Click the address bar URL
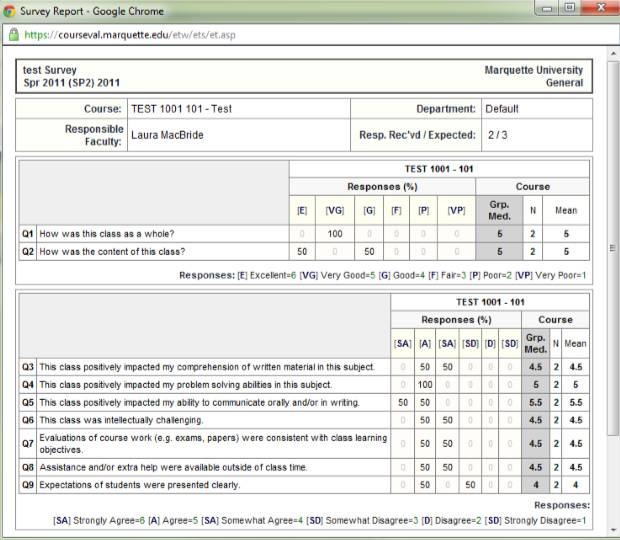This screenshot has width=620, height=540. (130, 35)
